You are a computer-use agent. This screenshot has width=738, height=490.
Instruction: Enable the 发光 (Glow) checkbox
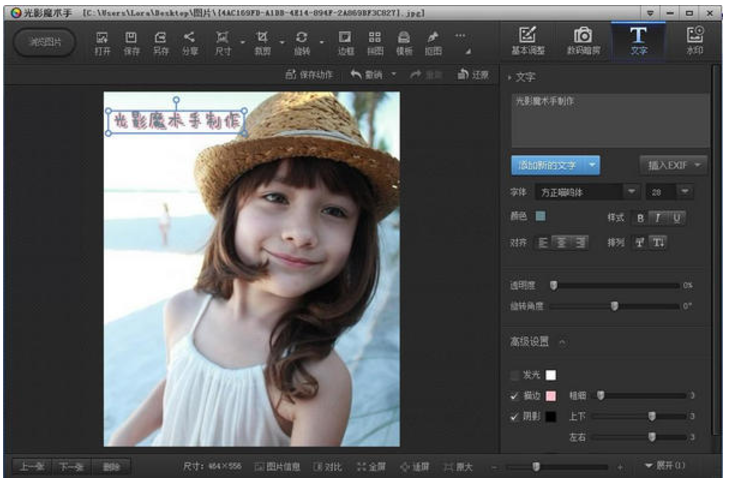516,375
